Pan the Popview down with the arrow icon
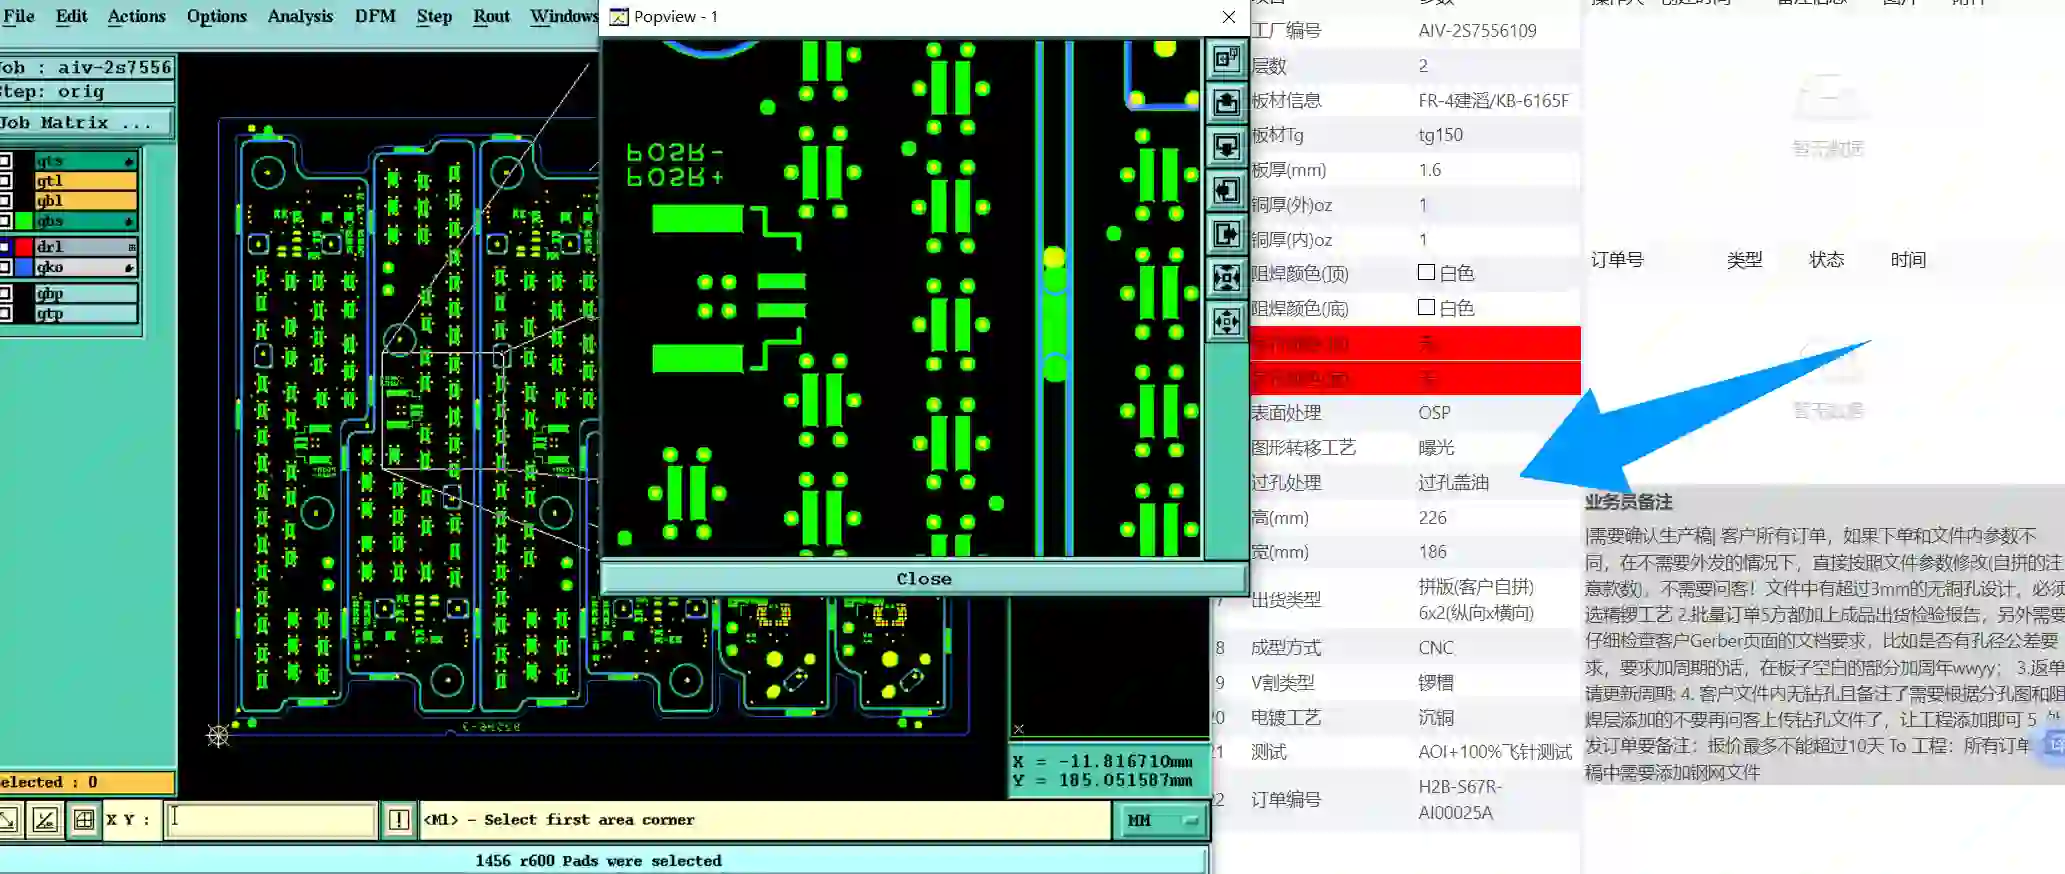 click(1226, 147)
